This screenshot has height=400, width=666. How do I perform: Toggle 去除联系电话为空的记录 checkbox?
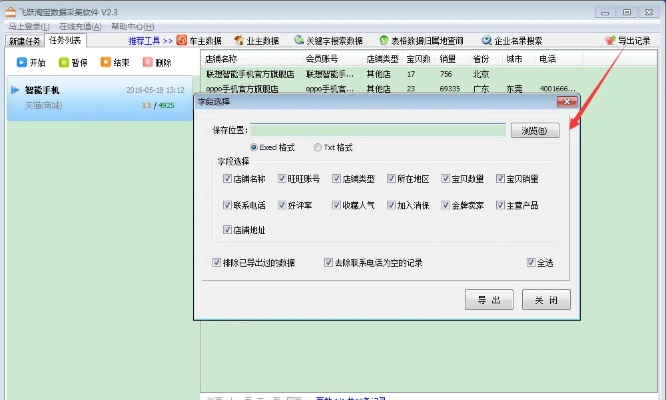[x=328, y=263]
